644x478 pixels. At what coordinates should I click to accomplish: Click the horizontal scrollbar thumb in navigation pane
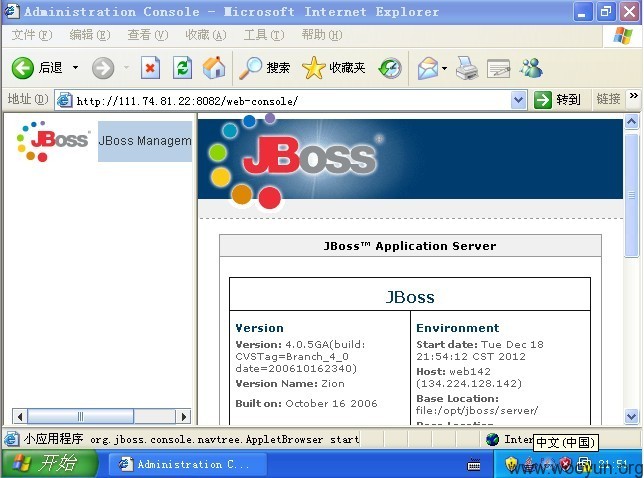coord(80,417)
